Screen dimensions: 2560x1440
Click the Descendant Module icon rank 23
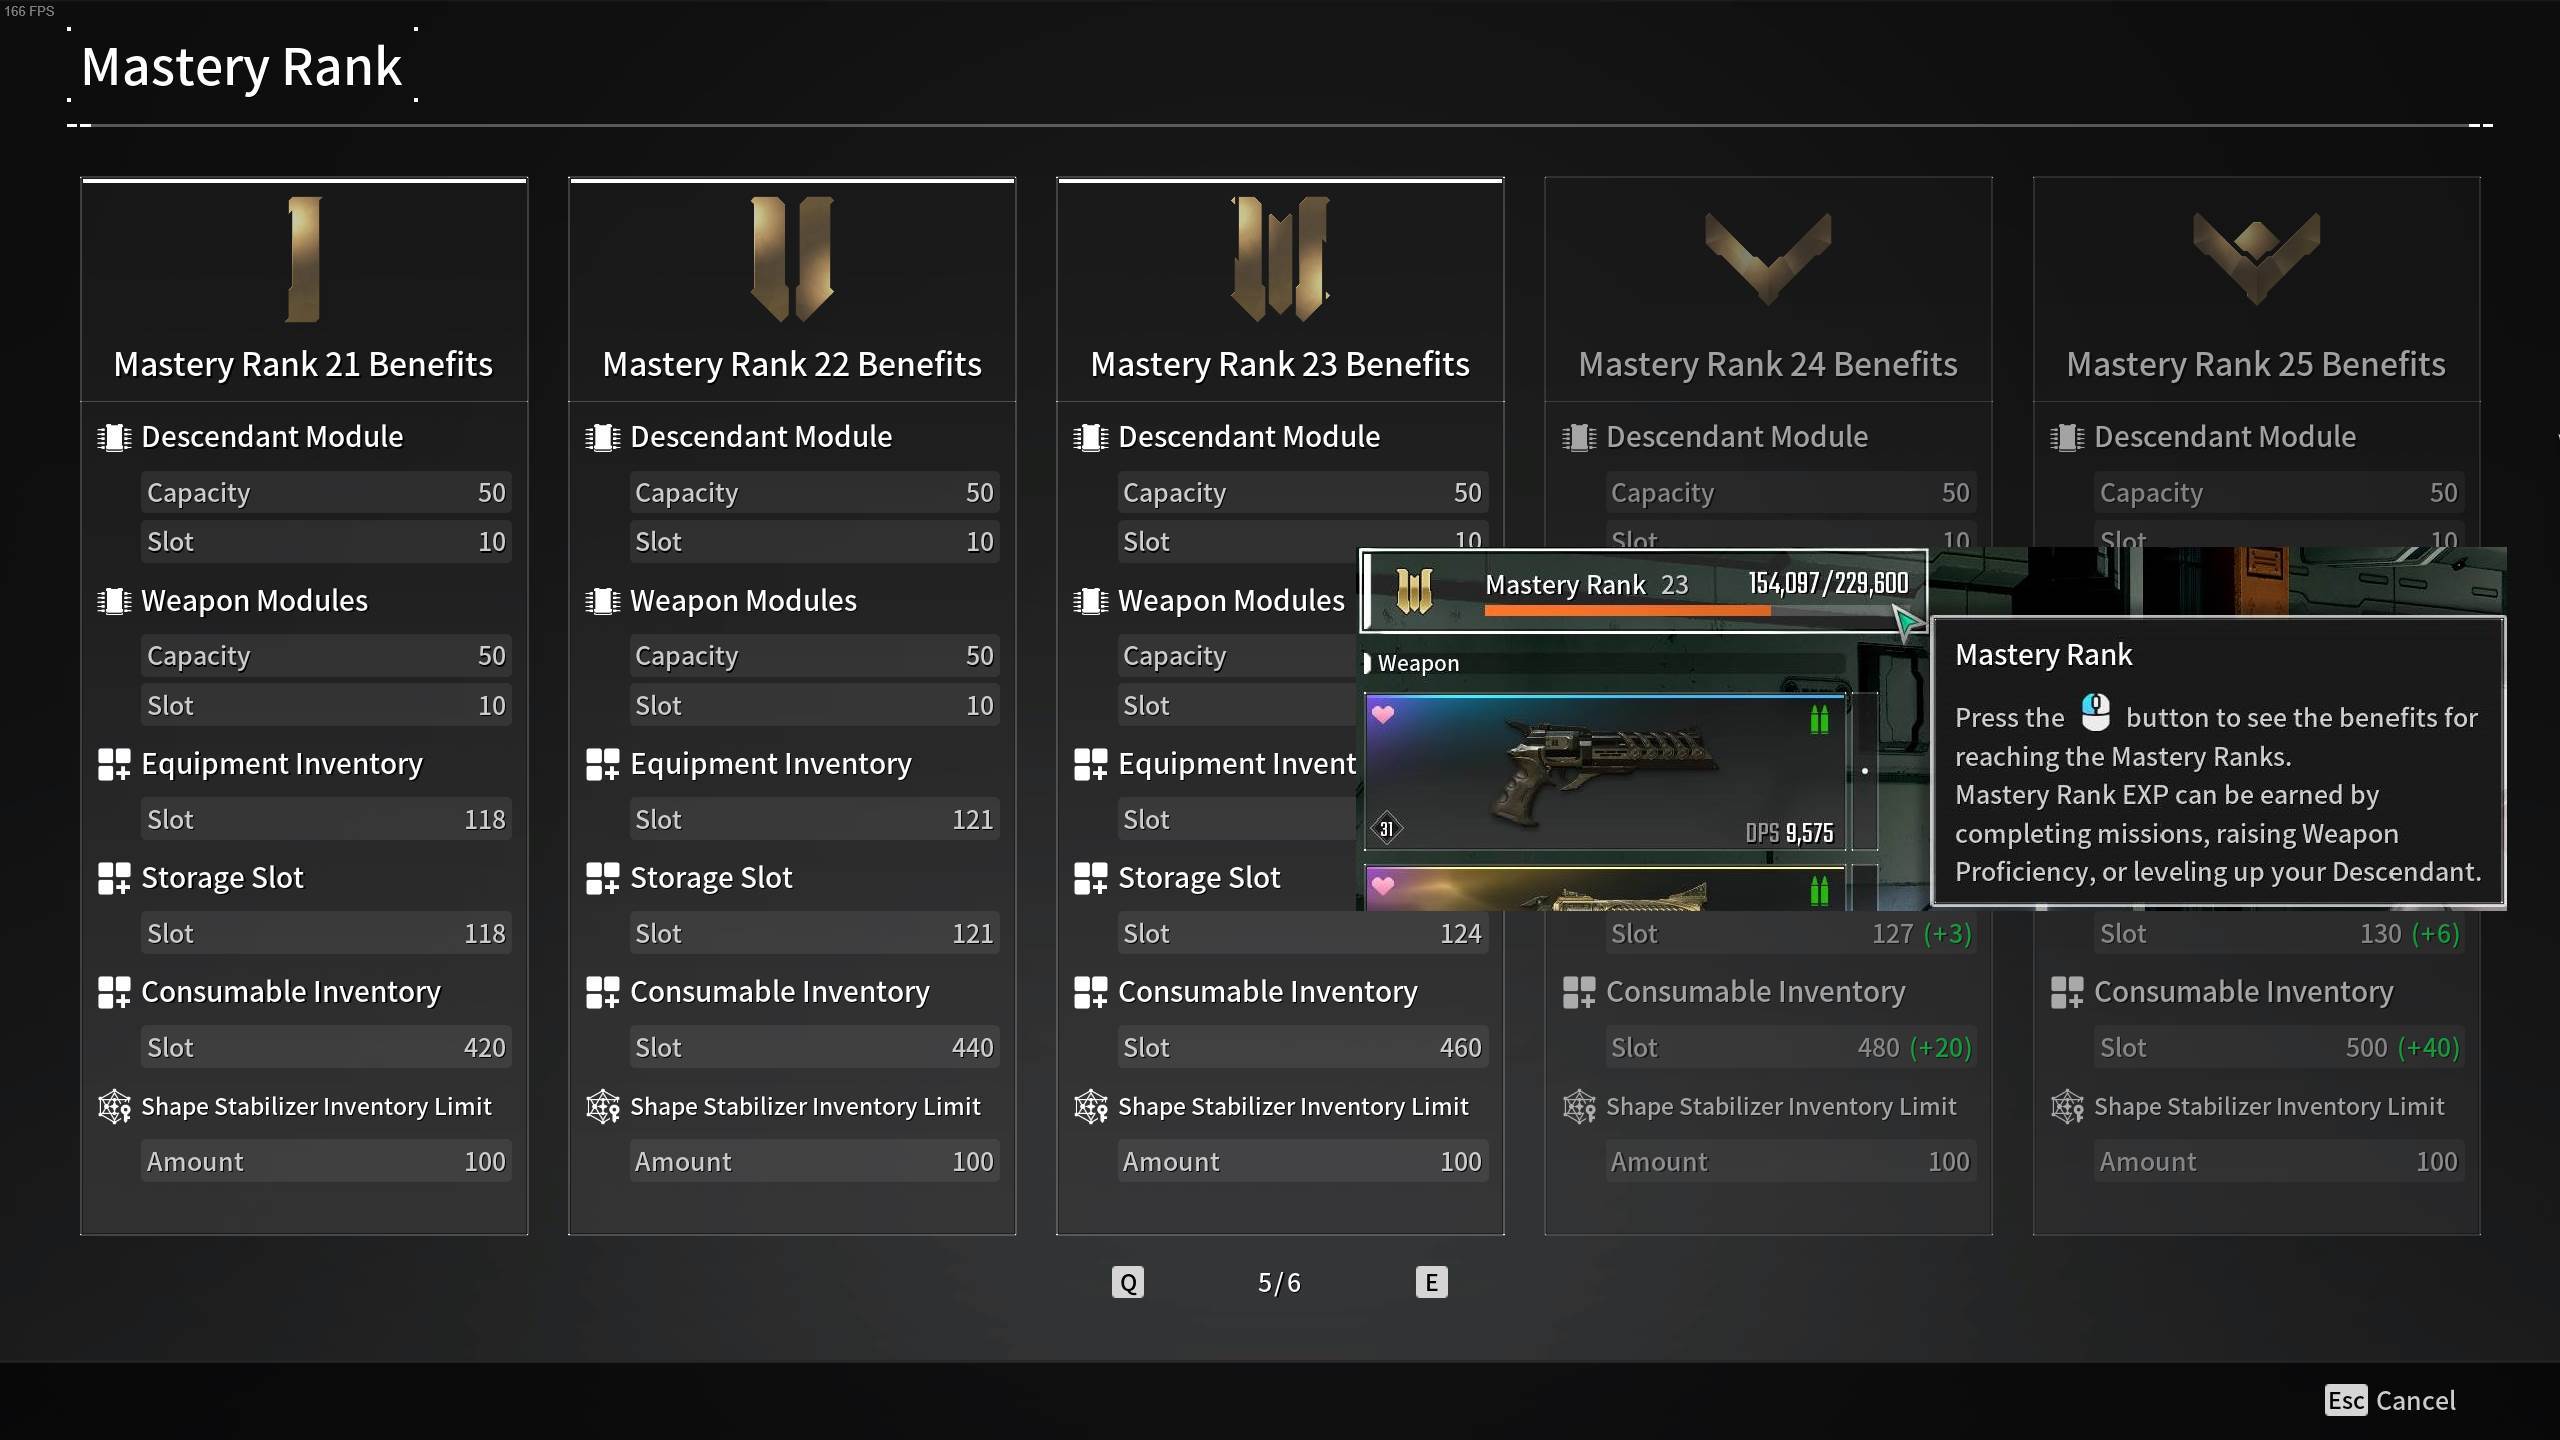pyautogui.click(x=1092, y=436)
